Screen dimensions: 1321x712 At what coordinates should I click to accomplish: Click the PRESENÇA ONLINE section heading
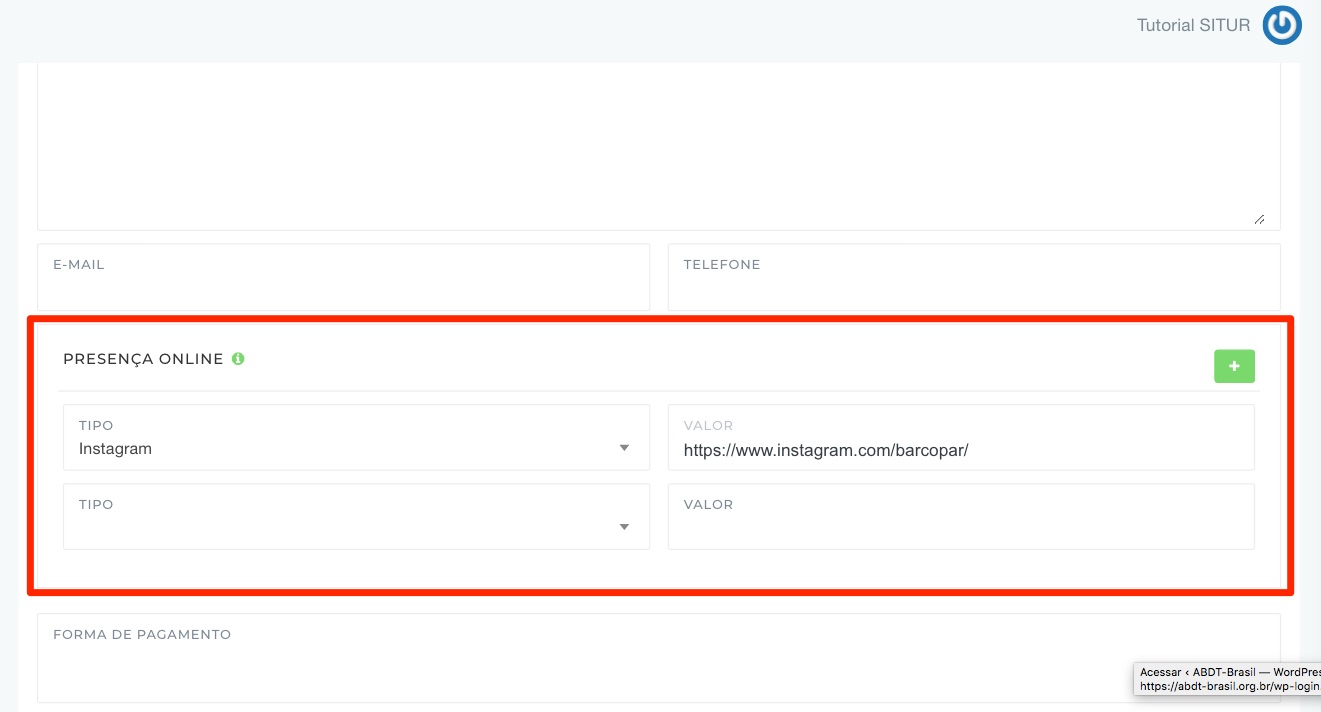click(x=143, y=359)
